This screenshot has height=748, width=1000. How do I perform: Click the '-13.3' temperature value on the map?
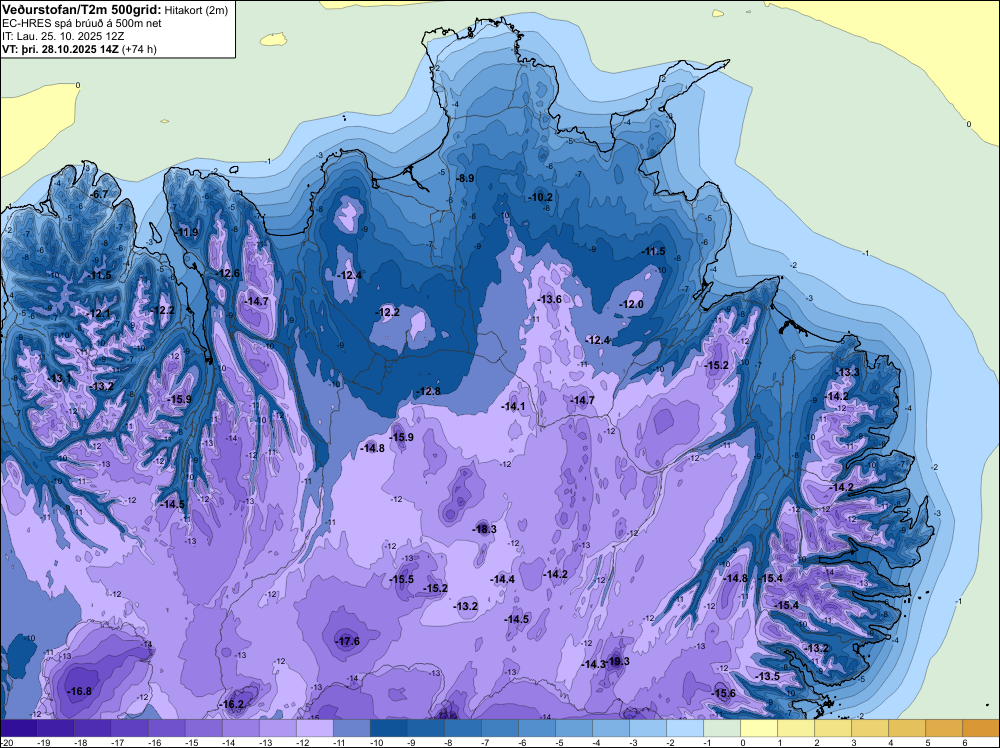point(847,372)
